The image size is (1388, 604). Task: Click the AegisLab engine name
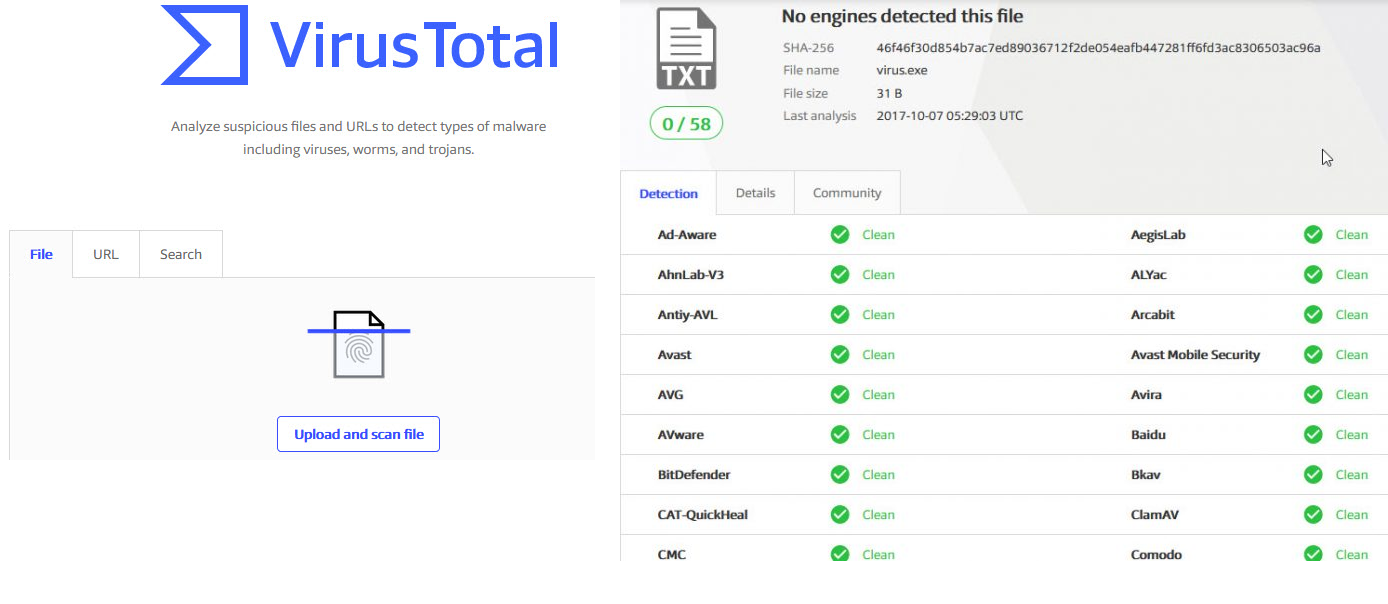click(x=1158, y=234)
